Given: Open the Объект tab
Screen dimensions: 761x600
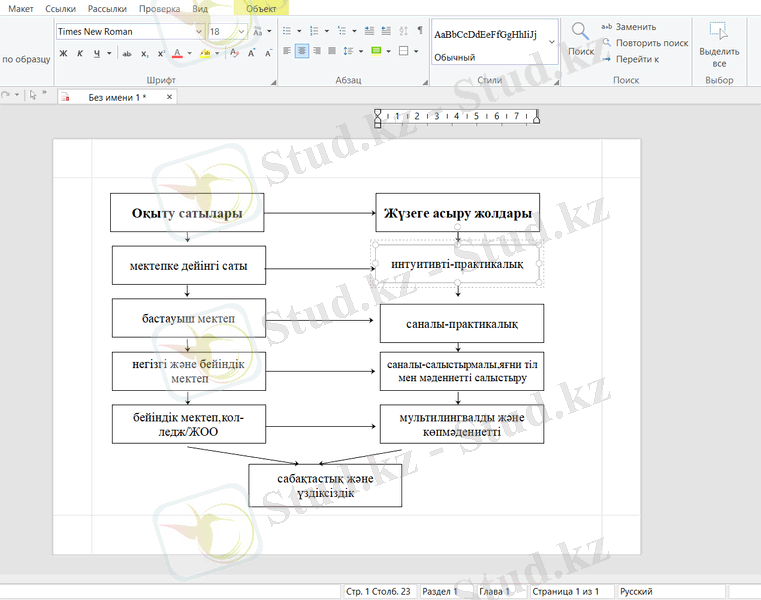Looking at the screenshot, I should click(x=261, y=8).
